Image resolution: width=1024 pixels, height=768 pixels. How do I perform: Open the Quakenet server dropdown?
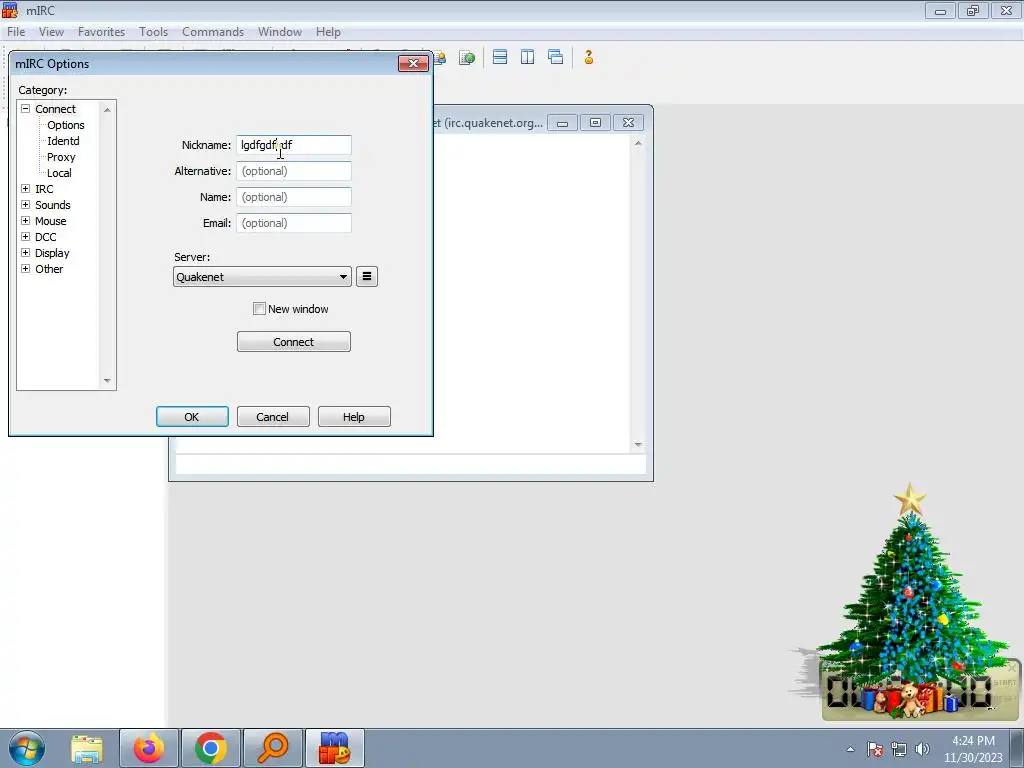pos(263,277)
